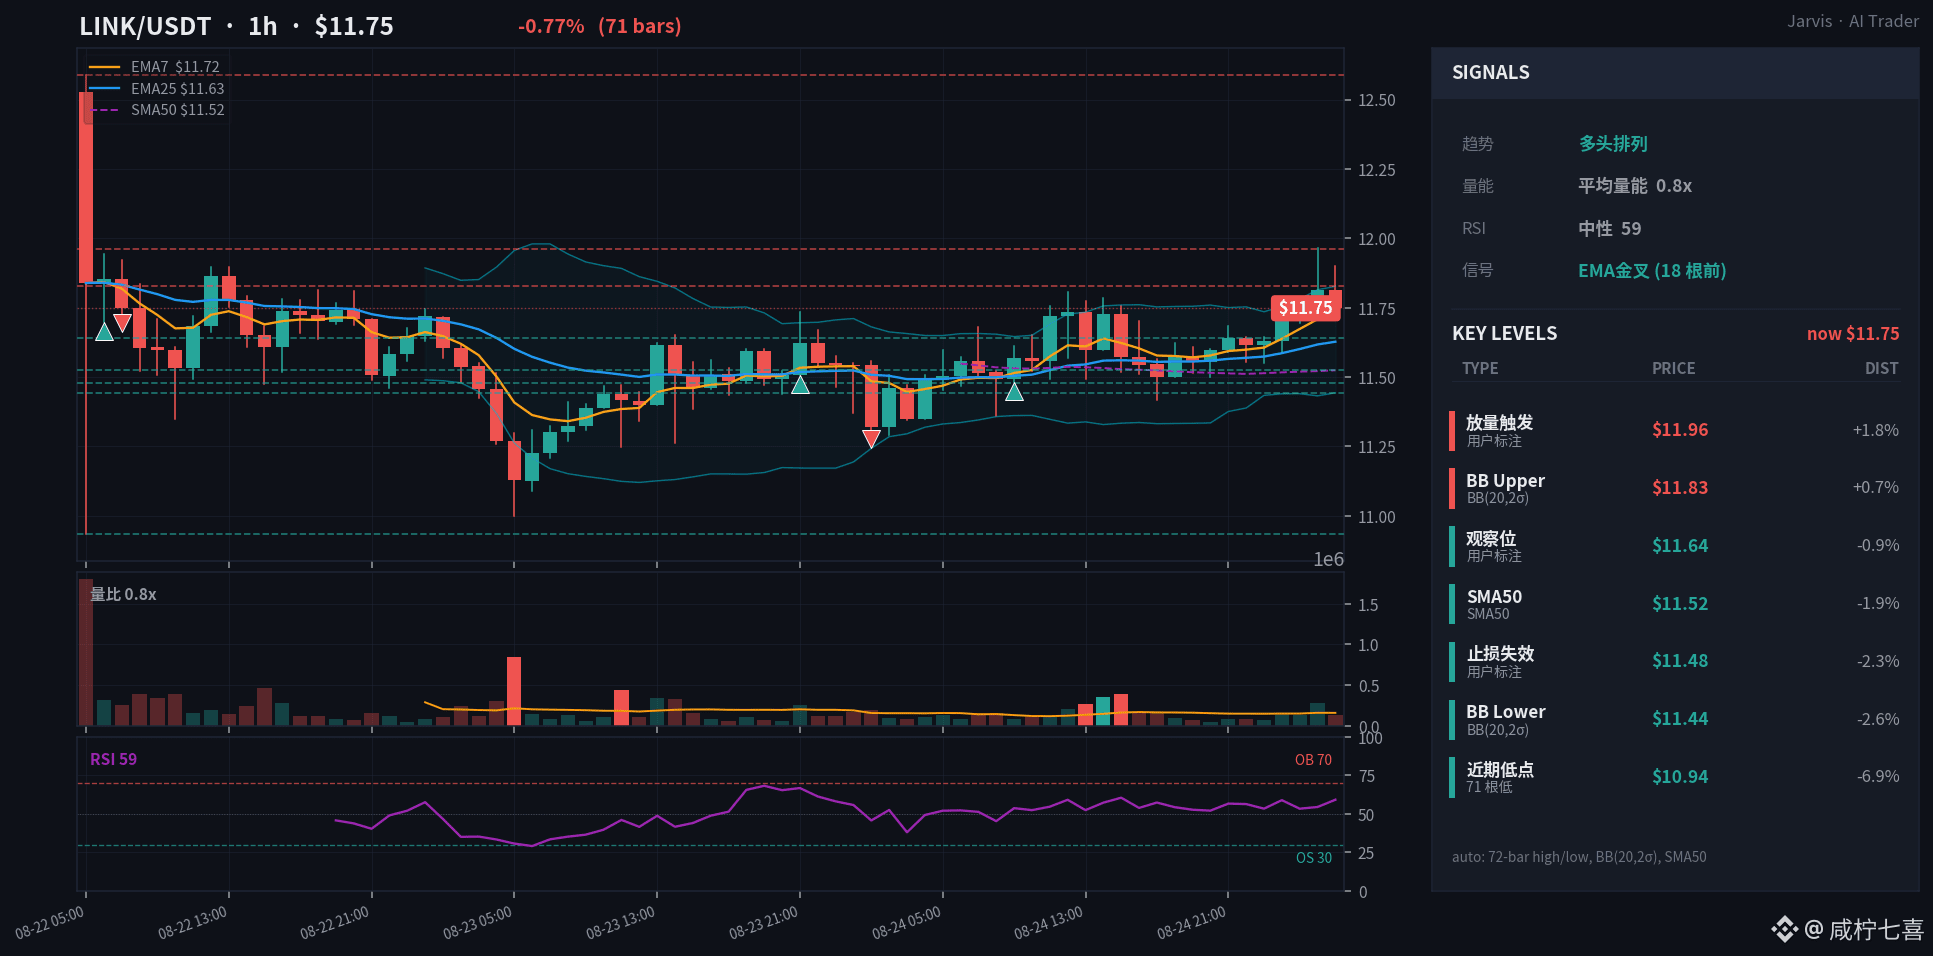Select the $11.64 price value
This screenshot has height=956, width=1933.
[x=1680, y=546]
